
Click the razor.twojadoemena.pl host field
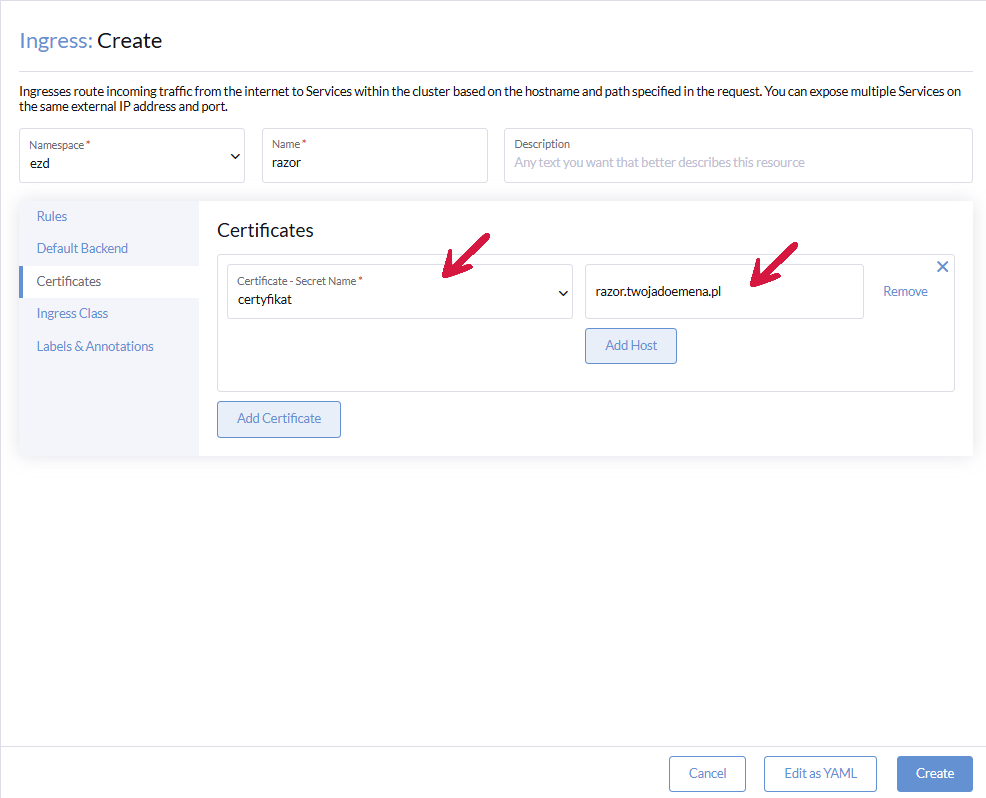(x=723, y=291)
